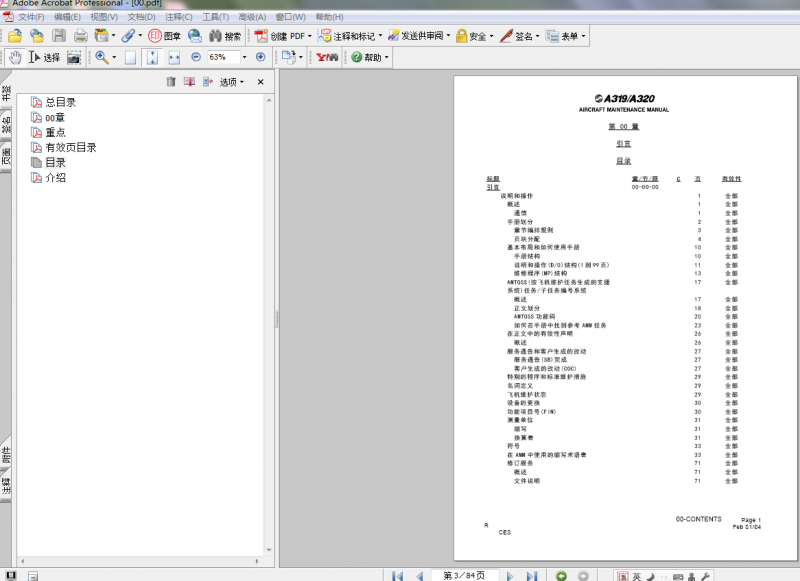The image size is (800, 581).
Task: Click the 63% zoom input field
Action: [223, 57]
